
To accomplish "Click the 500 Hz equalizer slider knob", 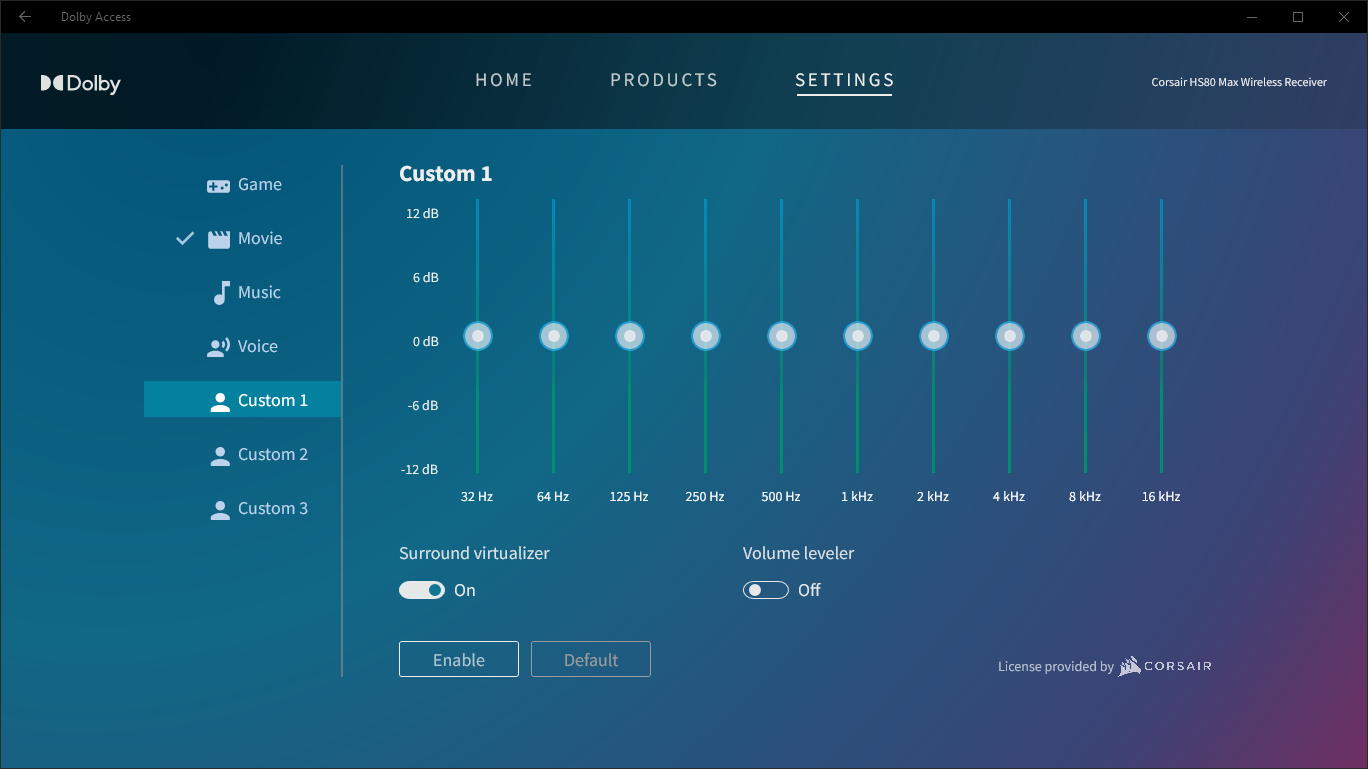I will click(x=782, y=336).
